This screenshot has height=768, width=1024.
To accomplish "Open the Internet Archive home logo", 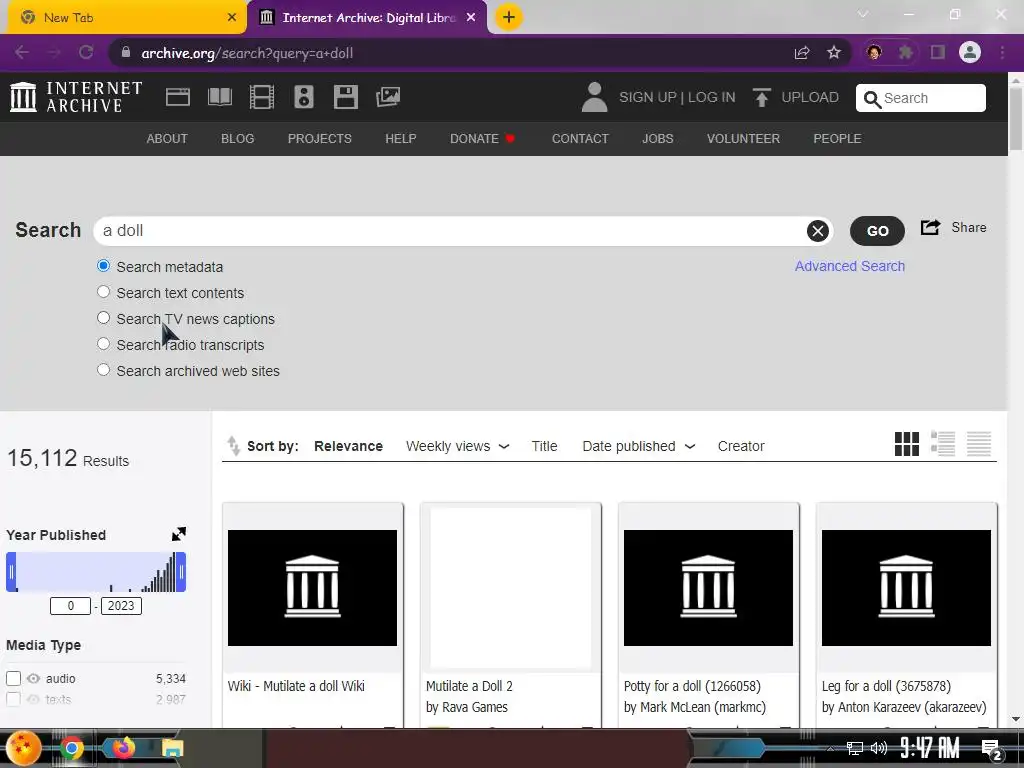I will pos(76,97).
